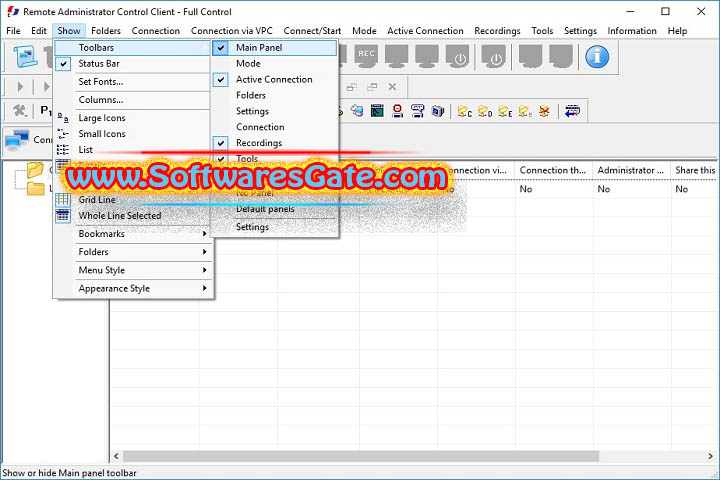Image resolution: width=720 pixels, height=480 pixels.
Task: Click the monitor power icon left of info divider group
Action: [494, 56]
